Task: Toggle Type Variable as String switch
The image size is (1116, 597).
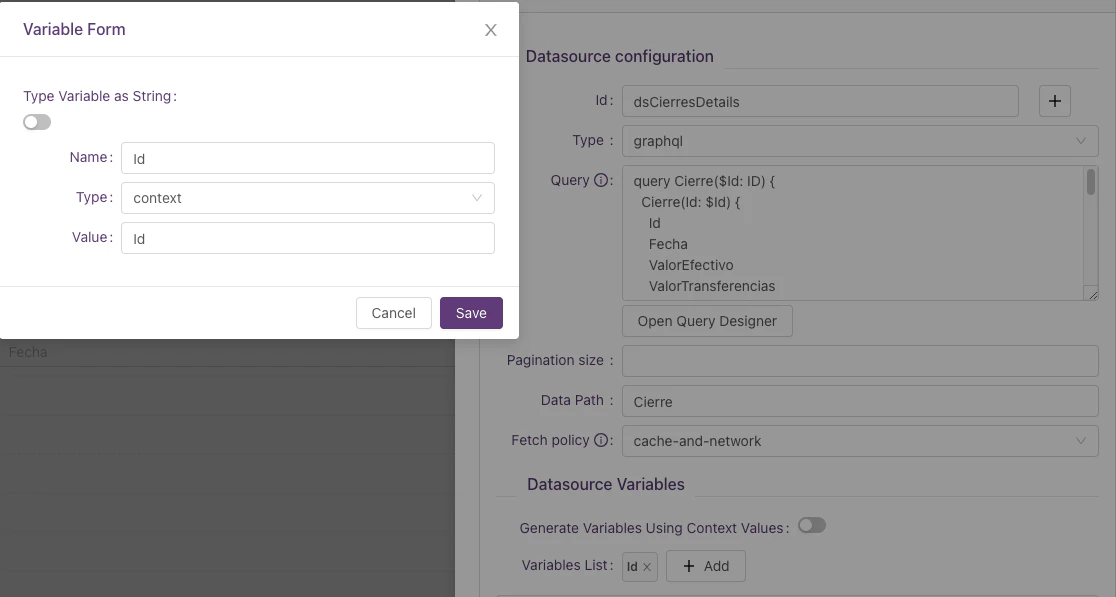Action: point(37,122)
